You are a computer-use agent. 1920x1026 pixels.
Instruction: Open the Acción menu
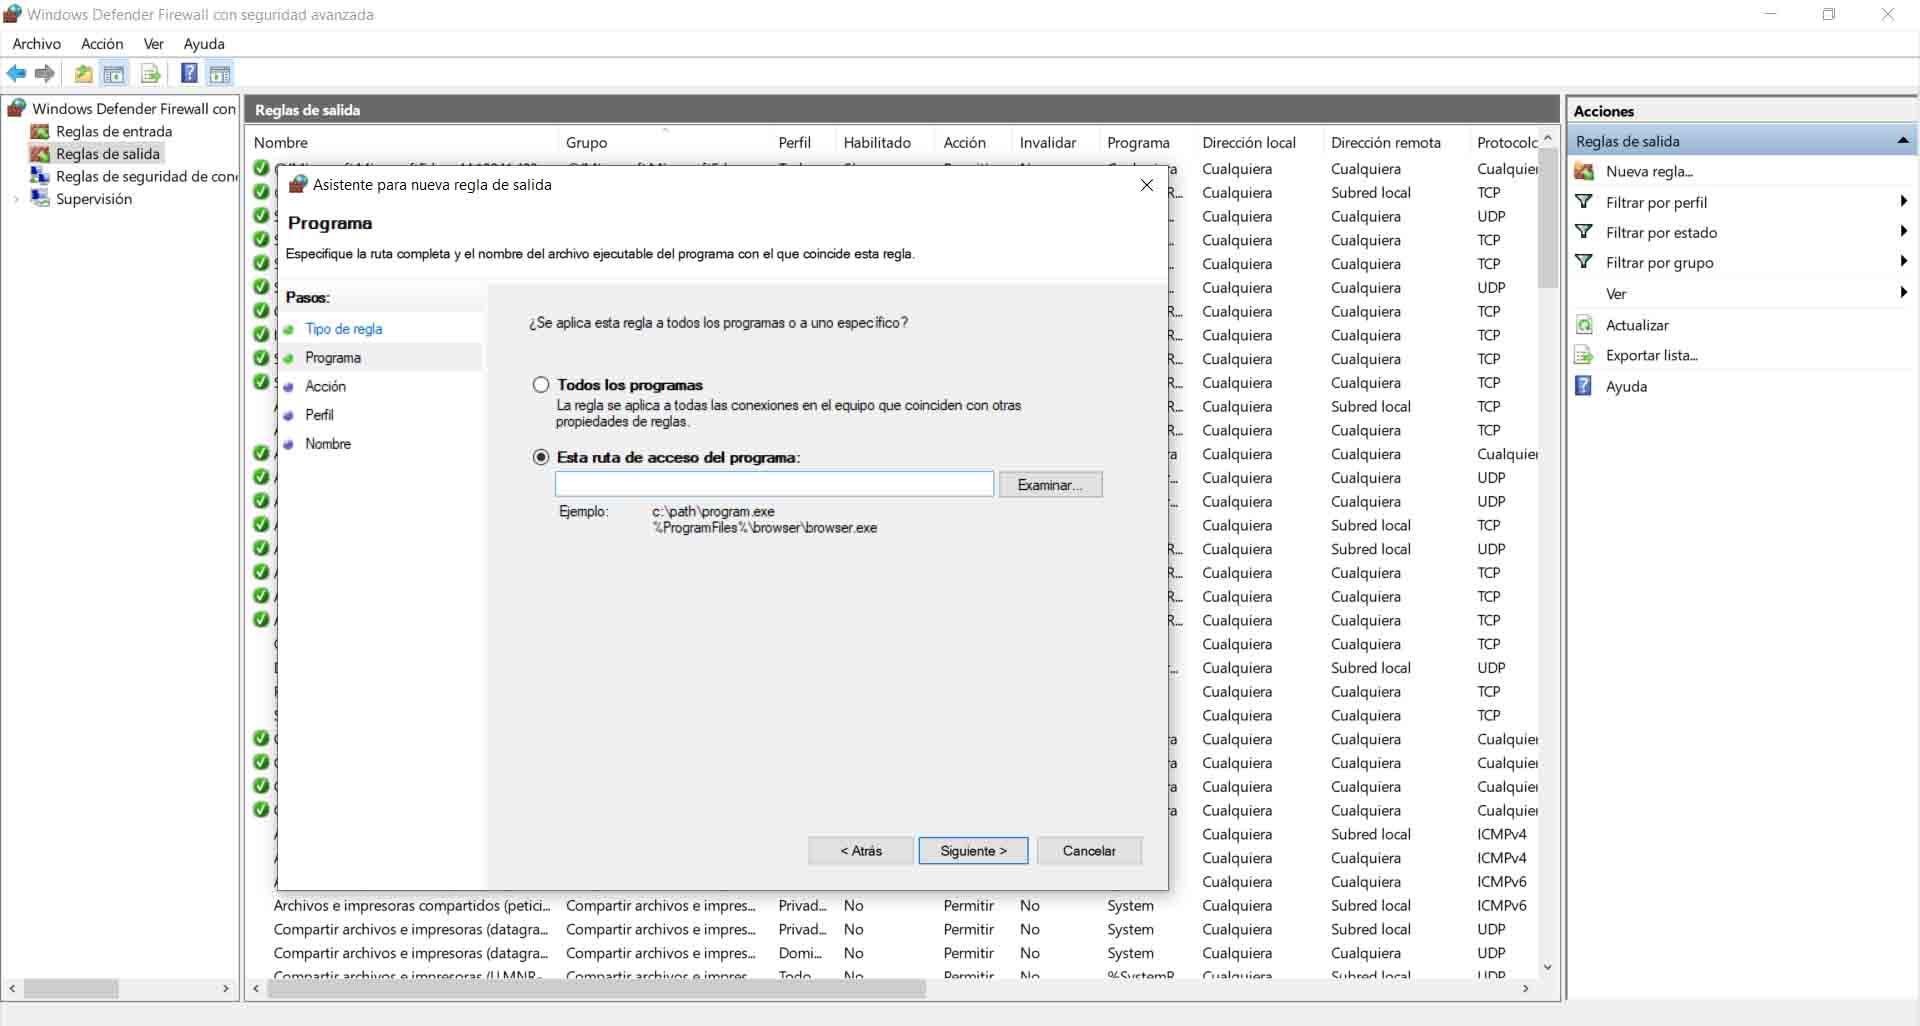coord(102,44)
